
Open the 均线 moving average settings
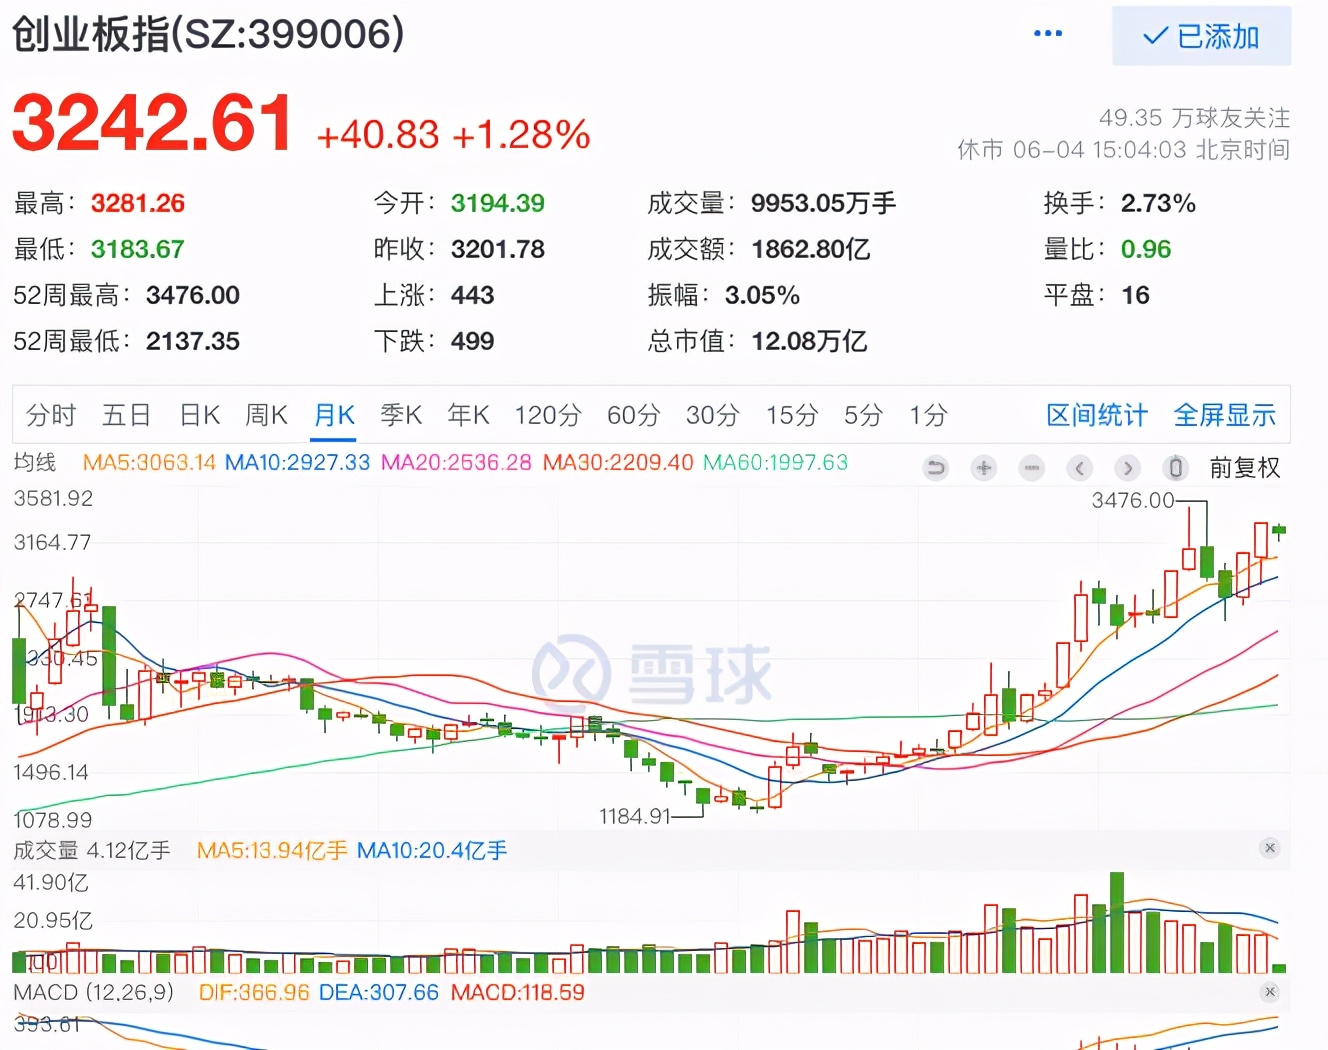35,463
